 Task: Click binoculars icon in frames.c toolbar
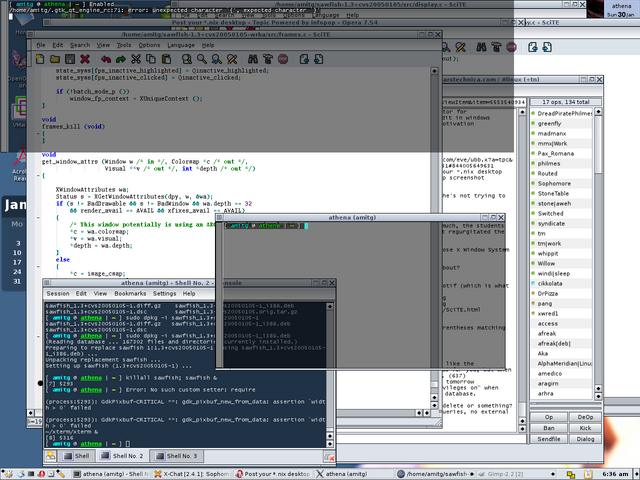click(253, 59)
